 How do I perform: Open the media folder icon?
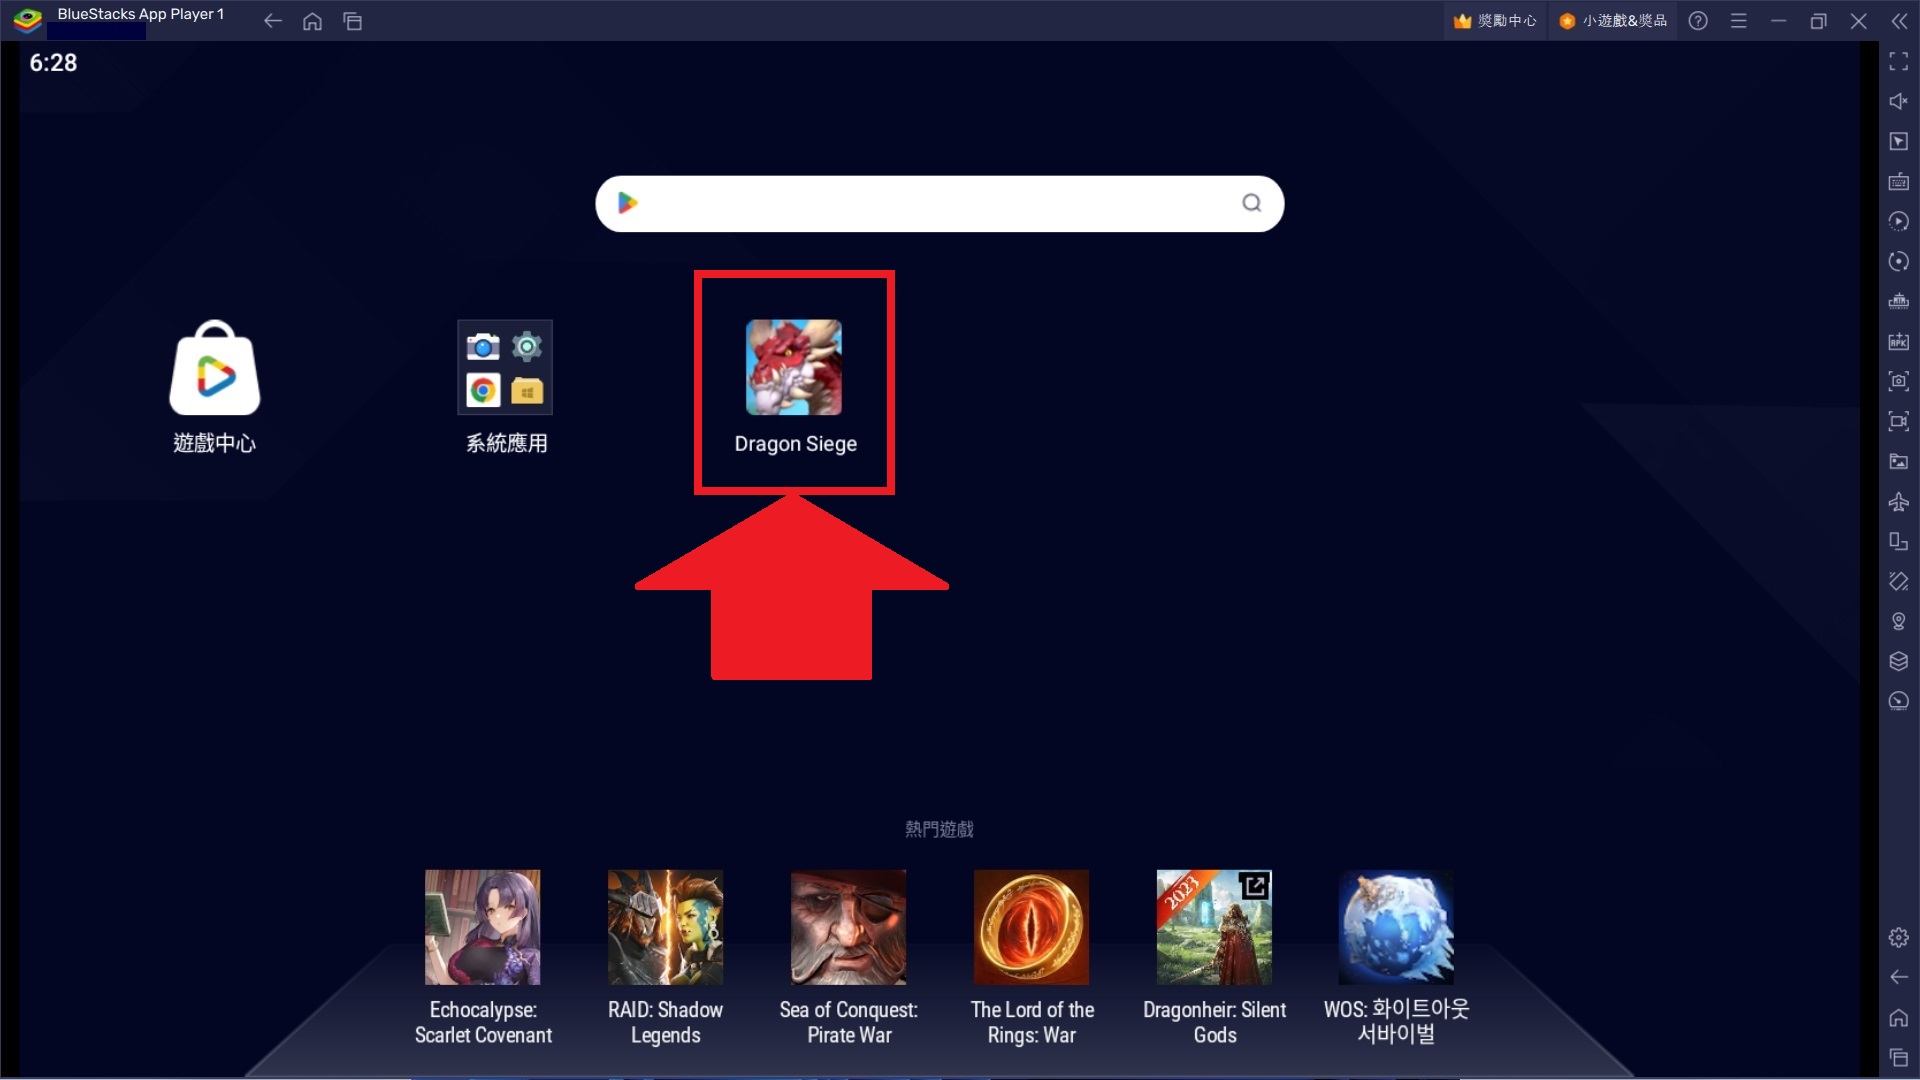1898,461
